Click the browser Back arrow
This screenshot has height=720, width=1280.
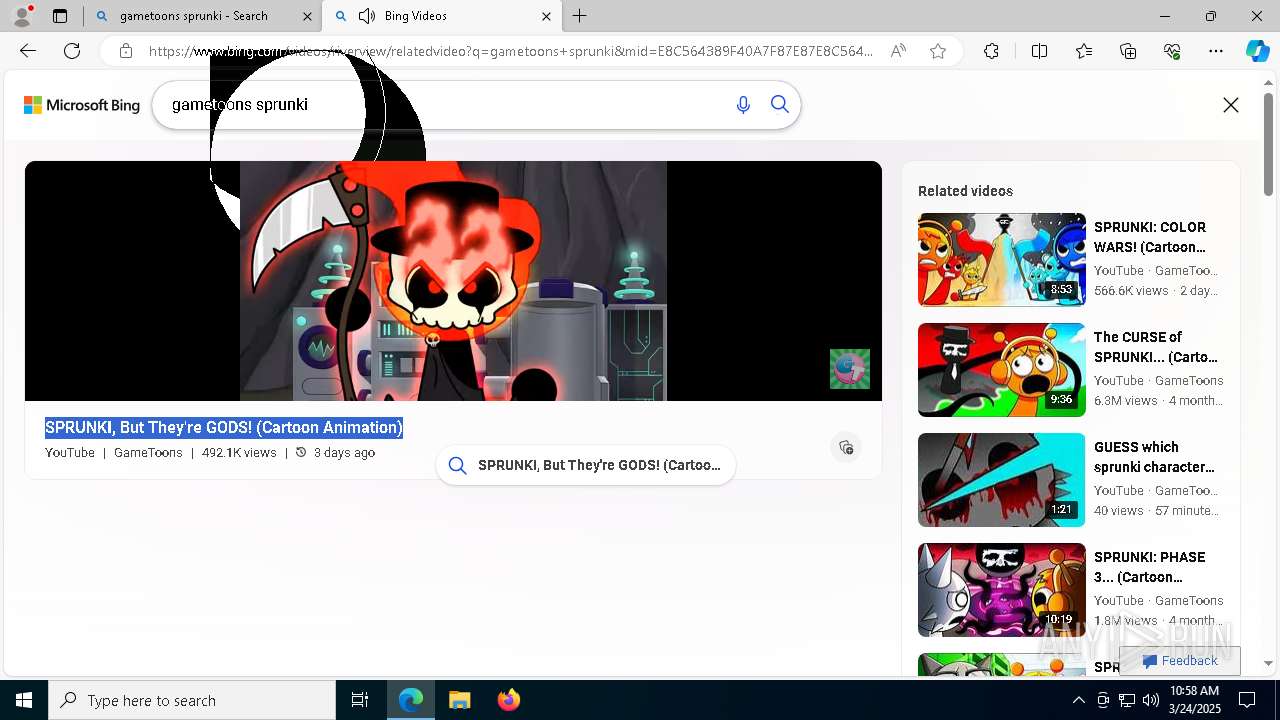coord(28,51)
